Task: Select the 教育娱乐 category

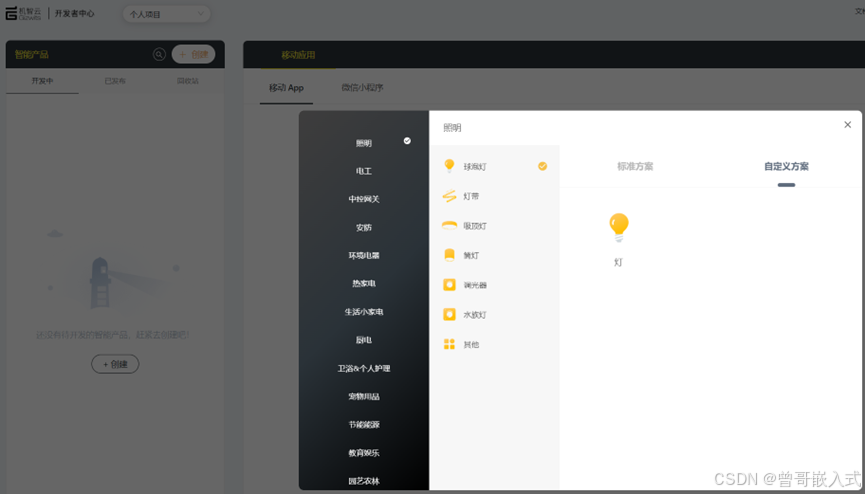Action: [x=364, y=453]
